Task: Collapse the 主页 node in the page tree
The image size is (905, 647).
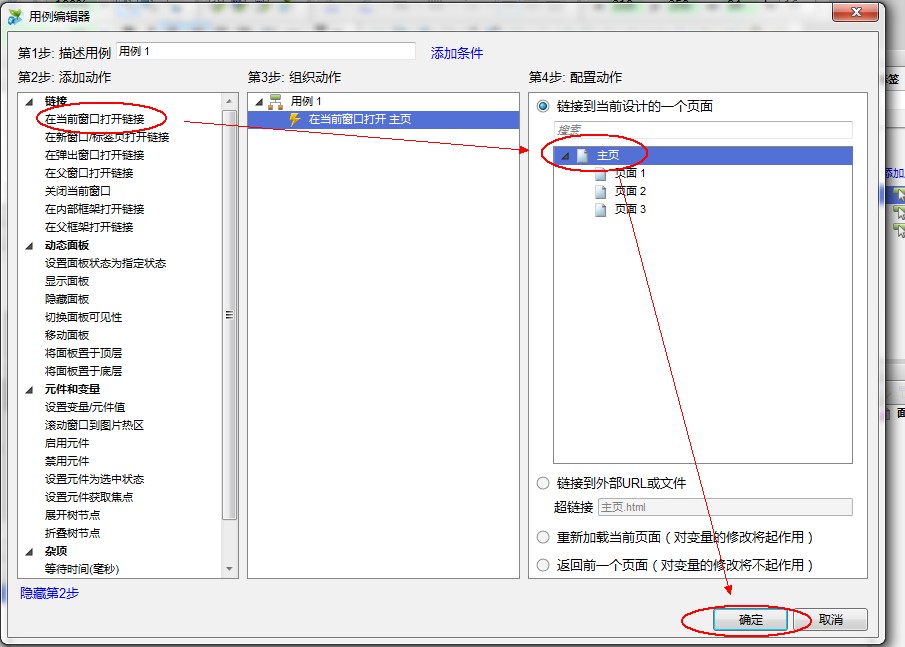Action: [x=565, y=156]
